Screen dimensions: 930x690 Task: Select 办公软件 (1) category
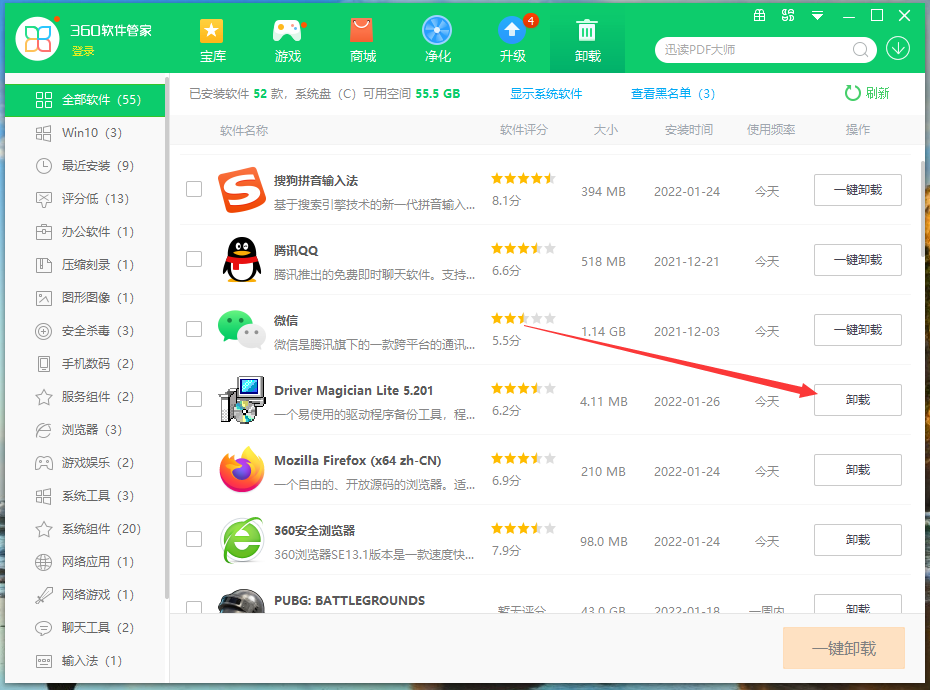point(85,232)
